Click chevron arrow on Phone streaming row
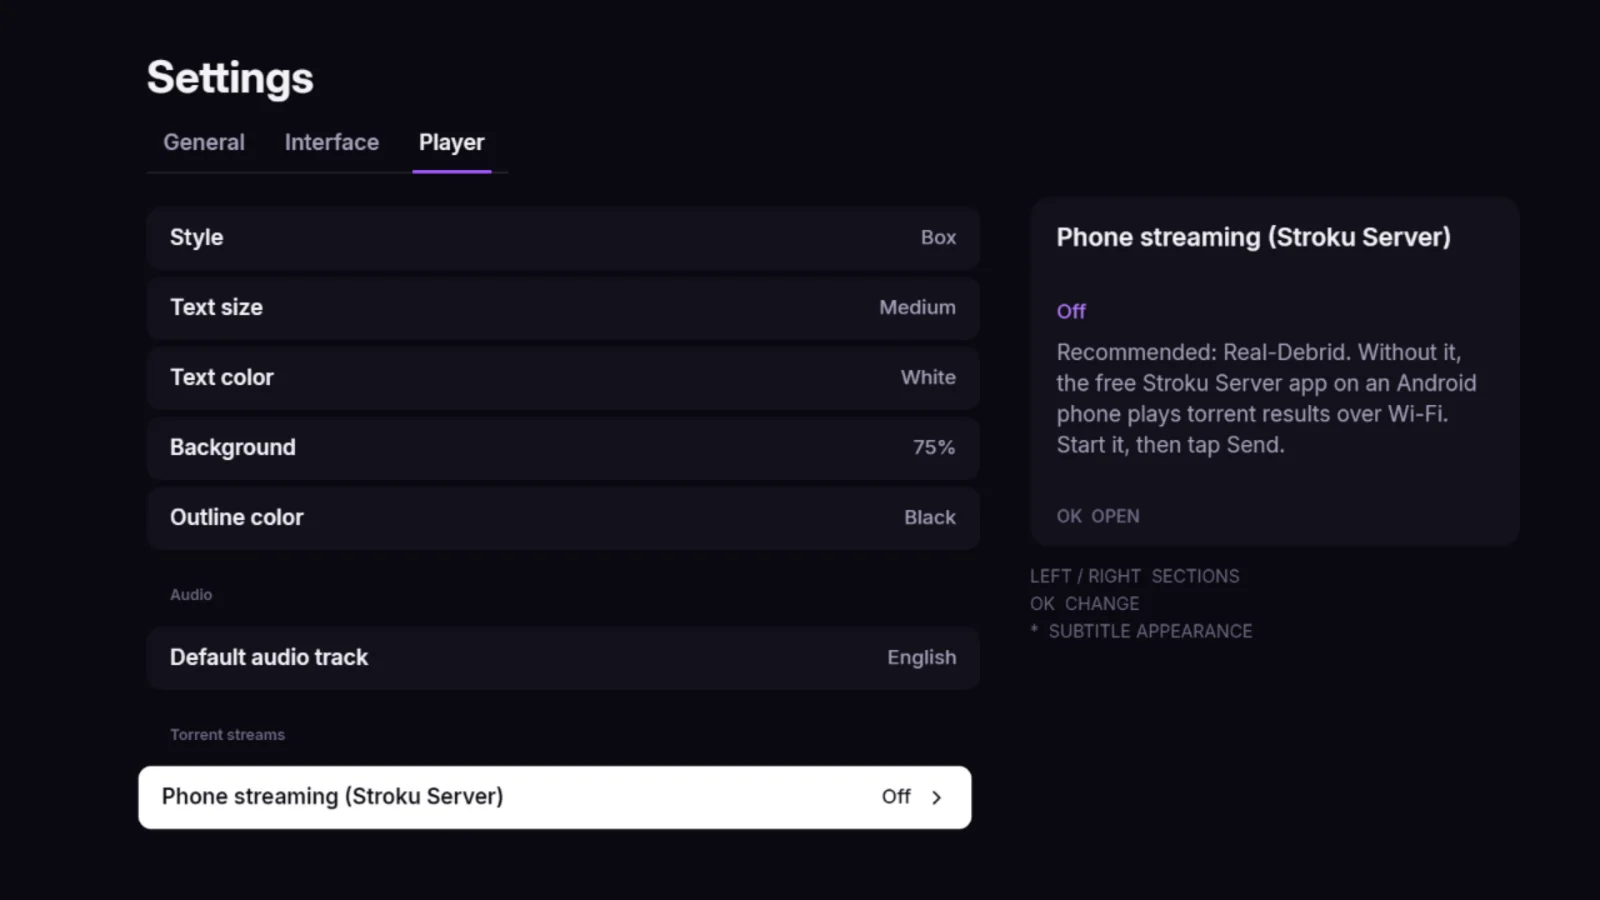This screenshot has width=1600, height=900. click(937, 797)
